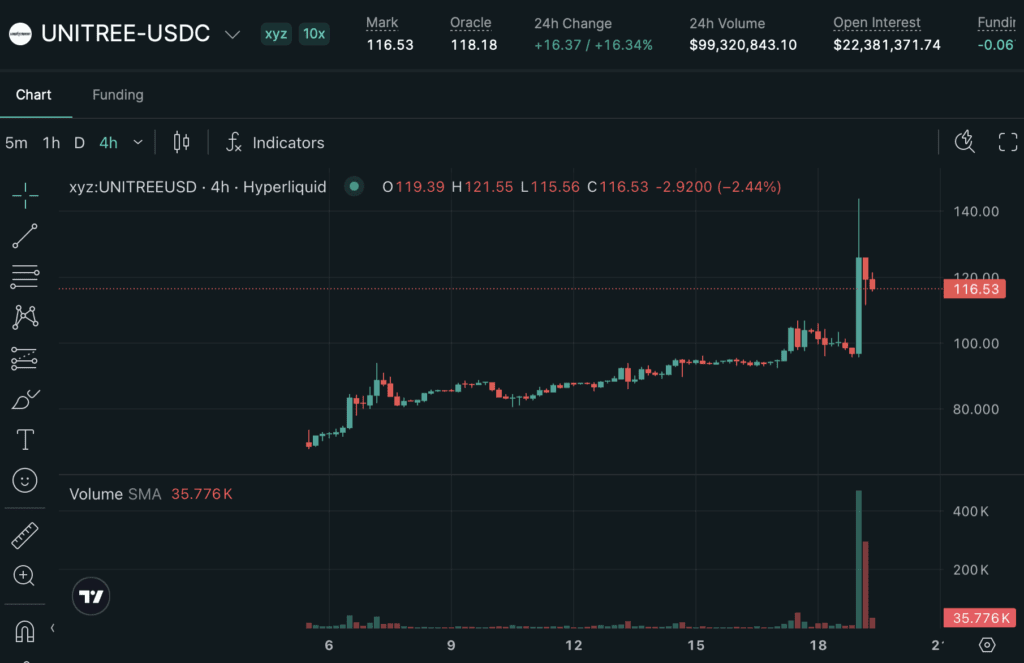Click the quick search lightning icon
Viewport: 1024px width, 663px height.
[965, 141]
